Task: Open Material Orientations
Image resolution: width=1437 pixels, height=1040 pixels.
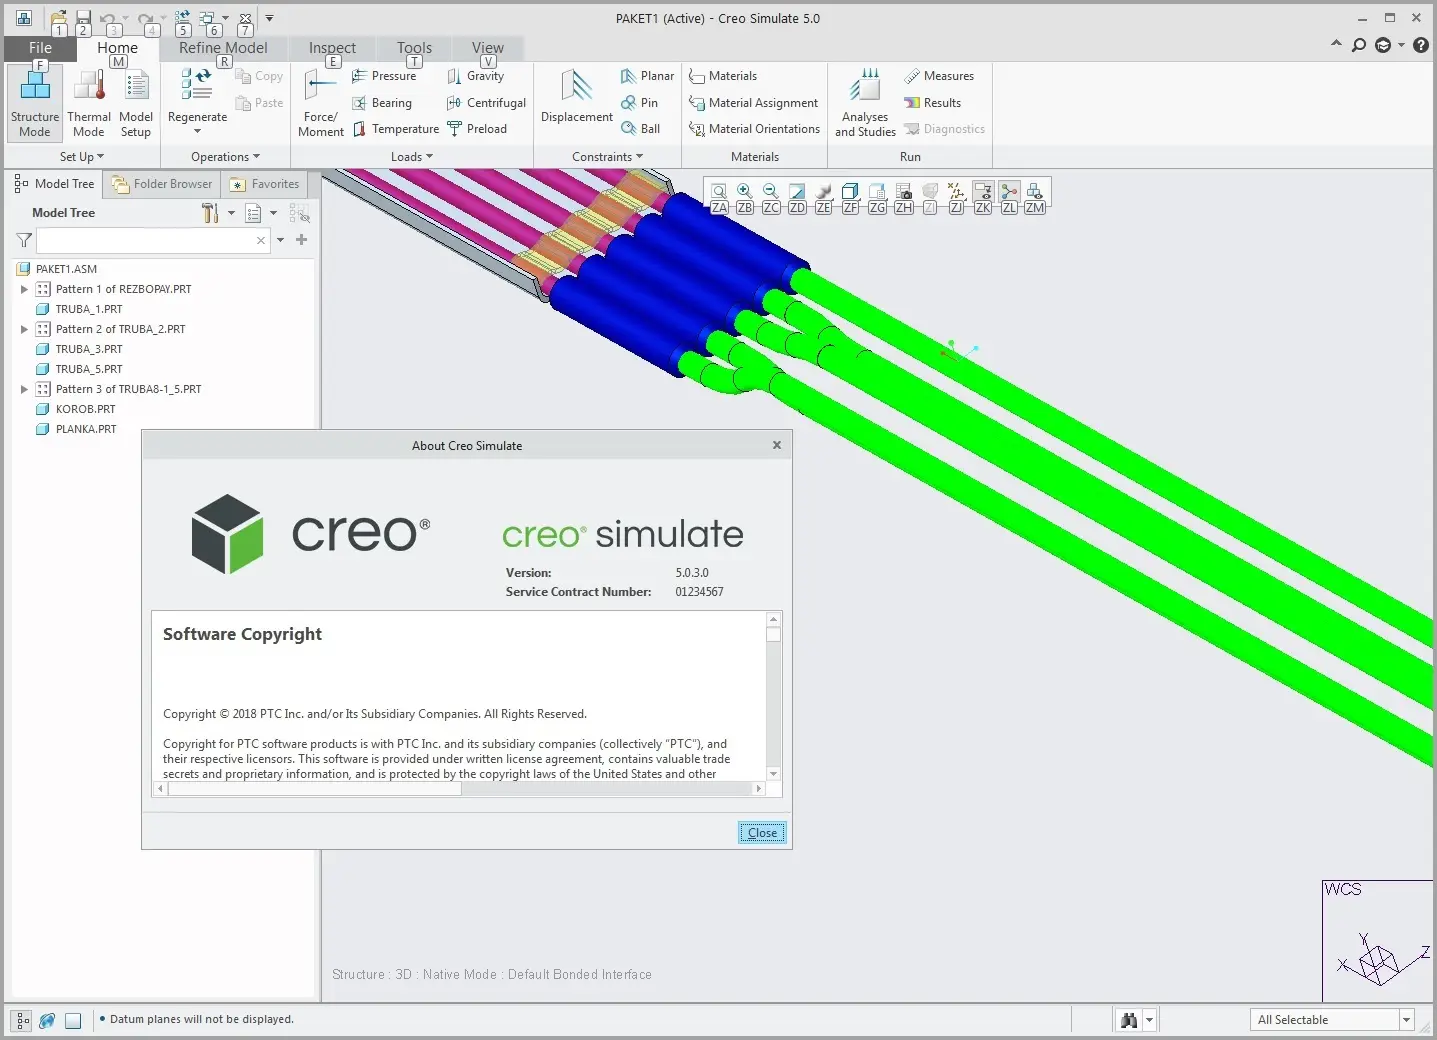Action: pyautogui.click(x=755, y=129)
